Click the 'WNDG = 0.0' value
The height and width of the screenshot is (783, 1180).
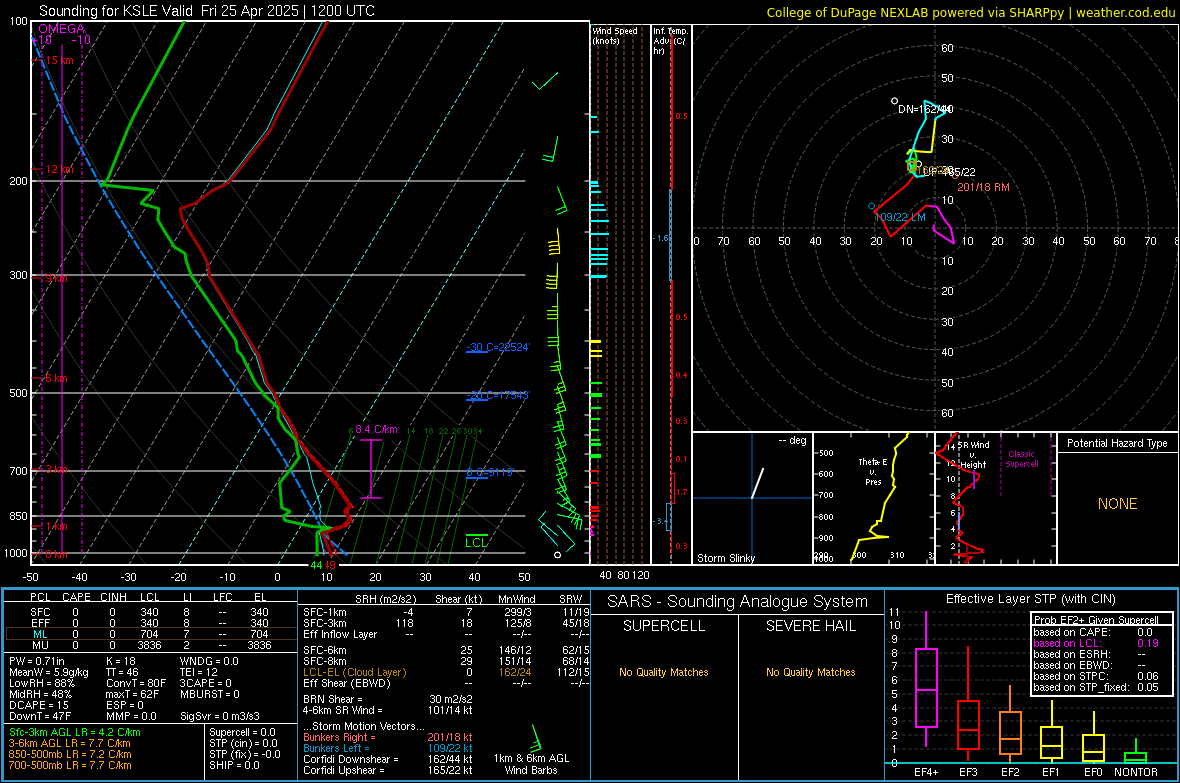point(208,661)
